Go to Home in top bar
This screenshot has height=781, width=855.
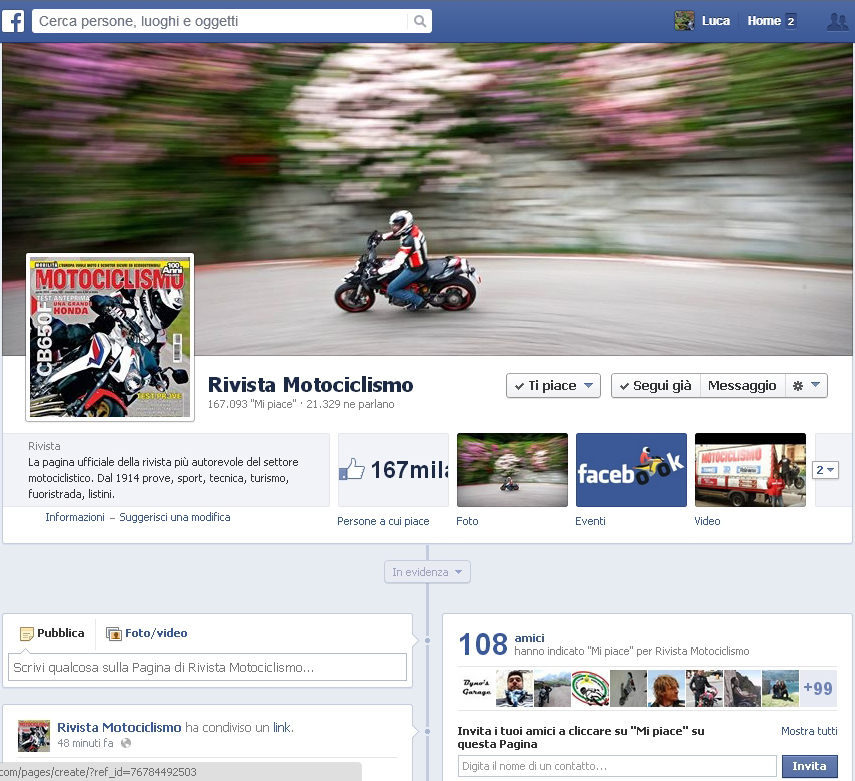click(x=764, y=21)
